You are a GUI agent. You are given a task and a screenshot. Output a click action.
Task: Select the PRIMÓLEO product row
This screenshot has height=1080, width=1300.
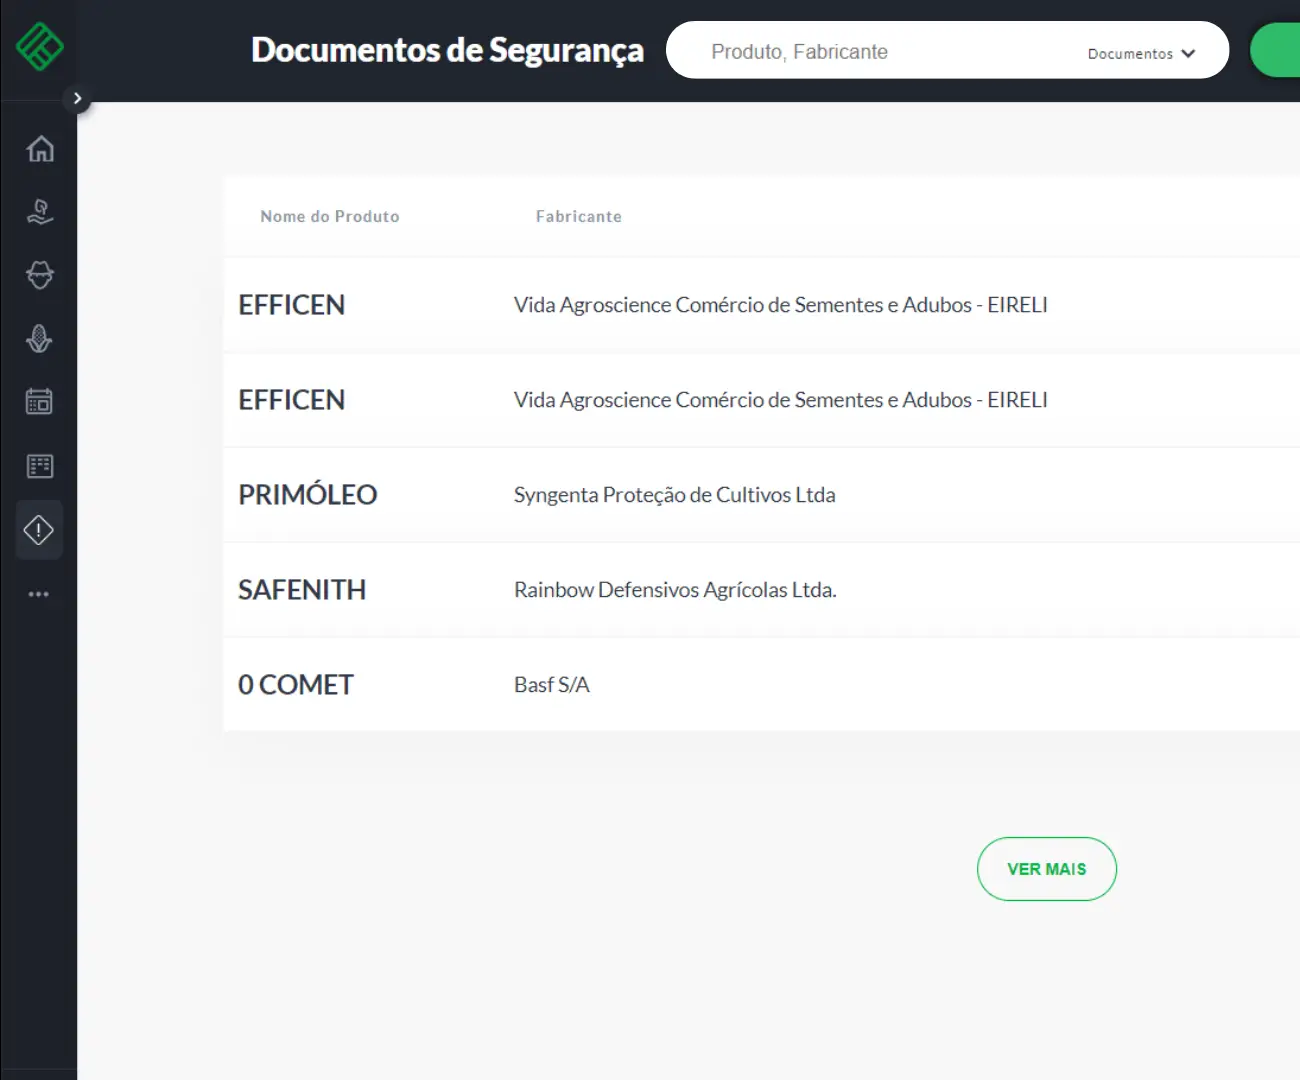pos(761,495)
